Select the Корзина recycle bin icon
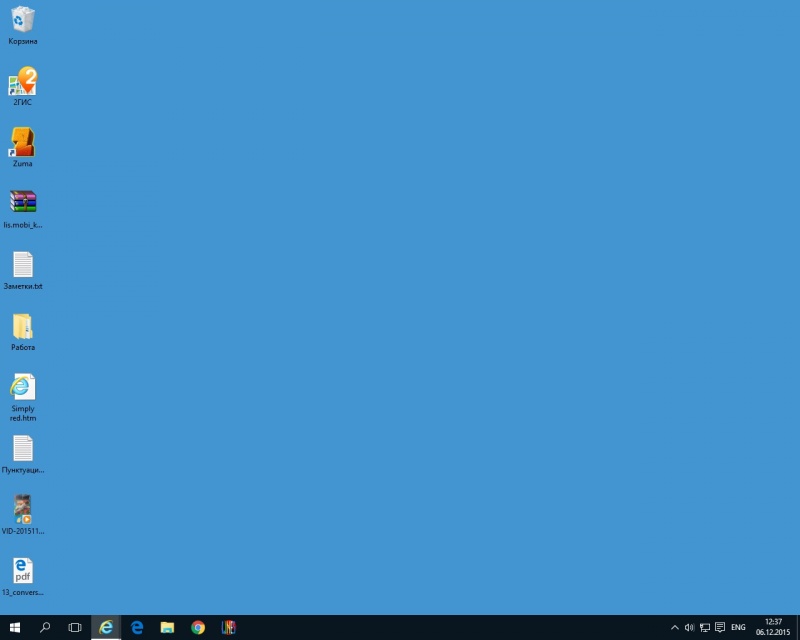The image size is (800, 640). (22, 26)
